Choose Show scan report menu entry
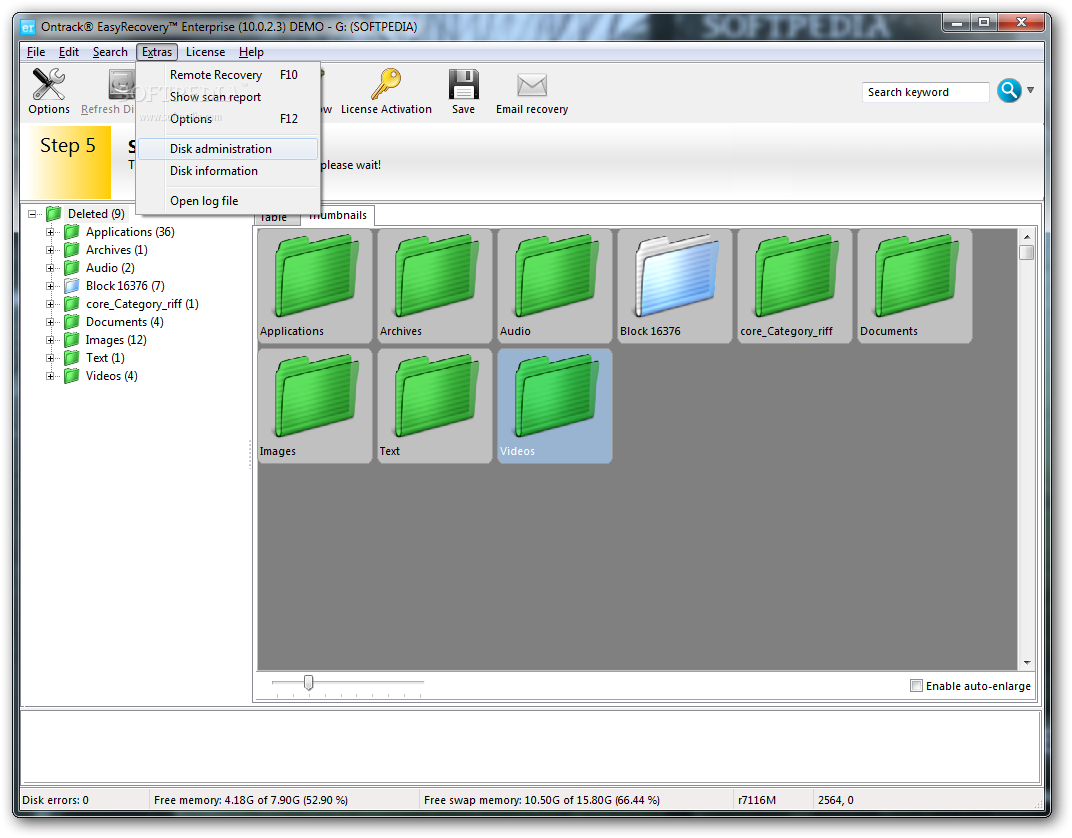This screenshot has width=1072, height=838. tap(229, 96)
